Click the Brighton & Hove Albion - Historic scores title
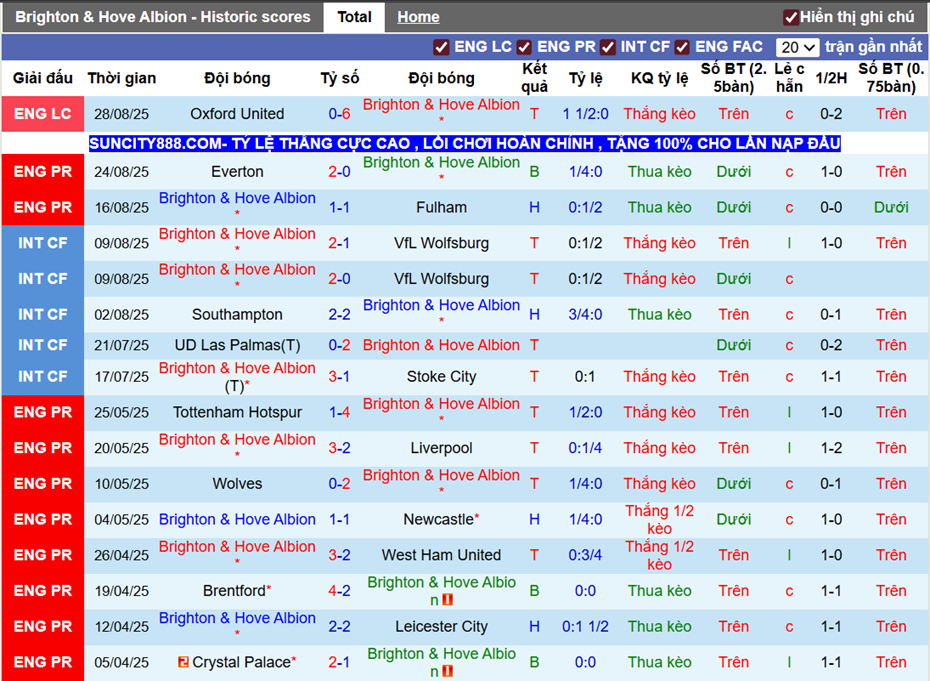This screenshot has height=681, width=930. click(163, 17)
